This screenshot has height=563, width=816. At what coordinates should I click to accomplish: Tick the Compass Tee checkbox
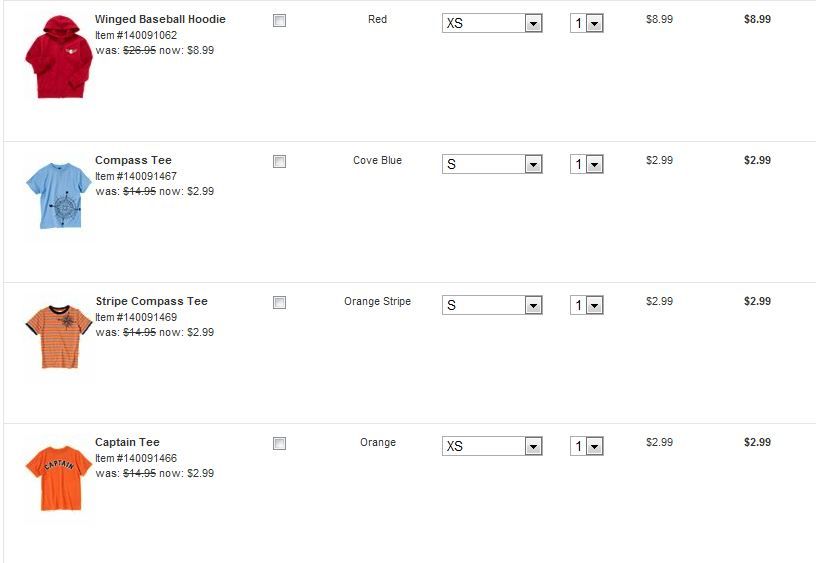[280, 161]
